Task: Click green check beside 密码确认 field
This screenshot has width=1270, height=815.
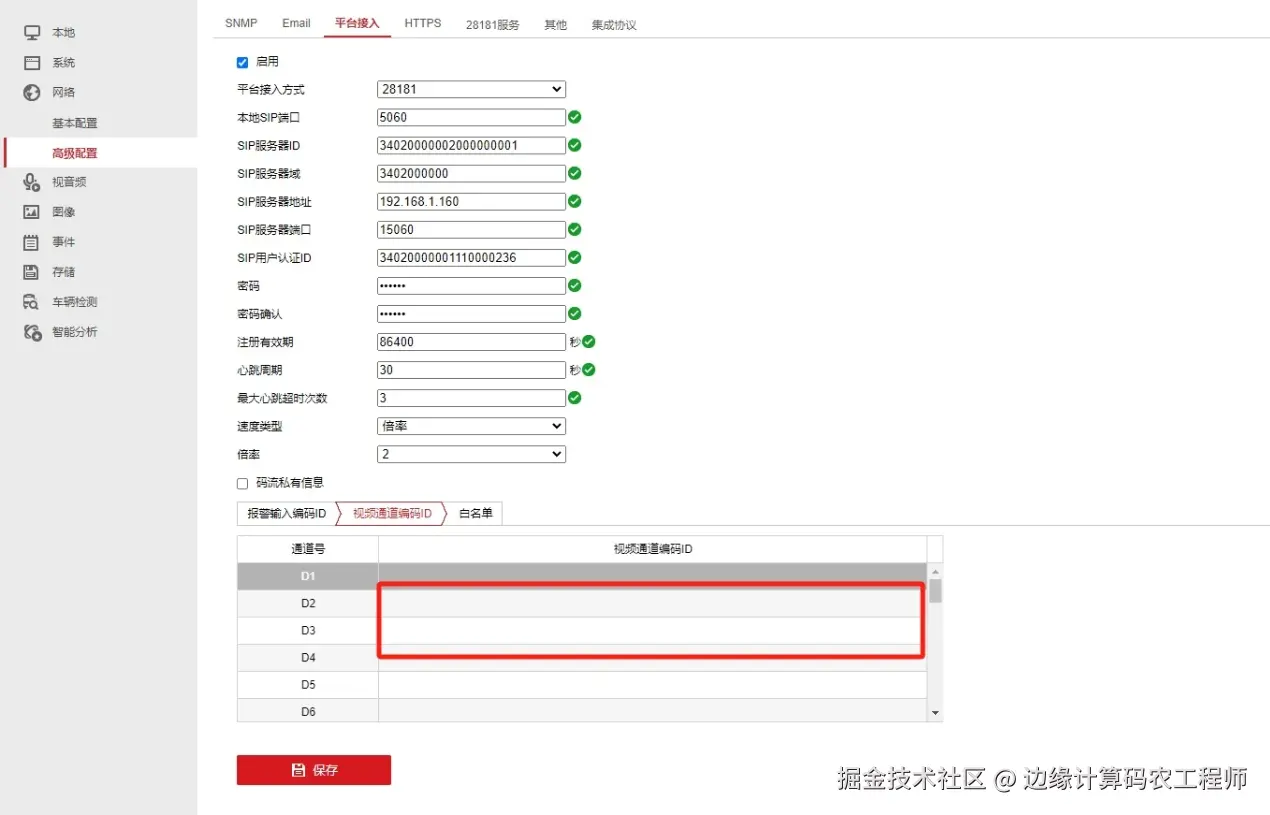Action: coord(575,314)
